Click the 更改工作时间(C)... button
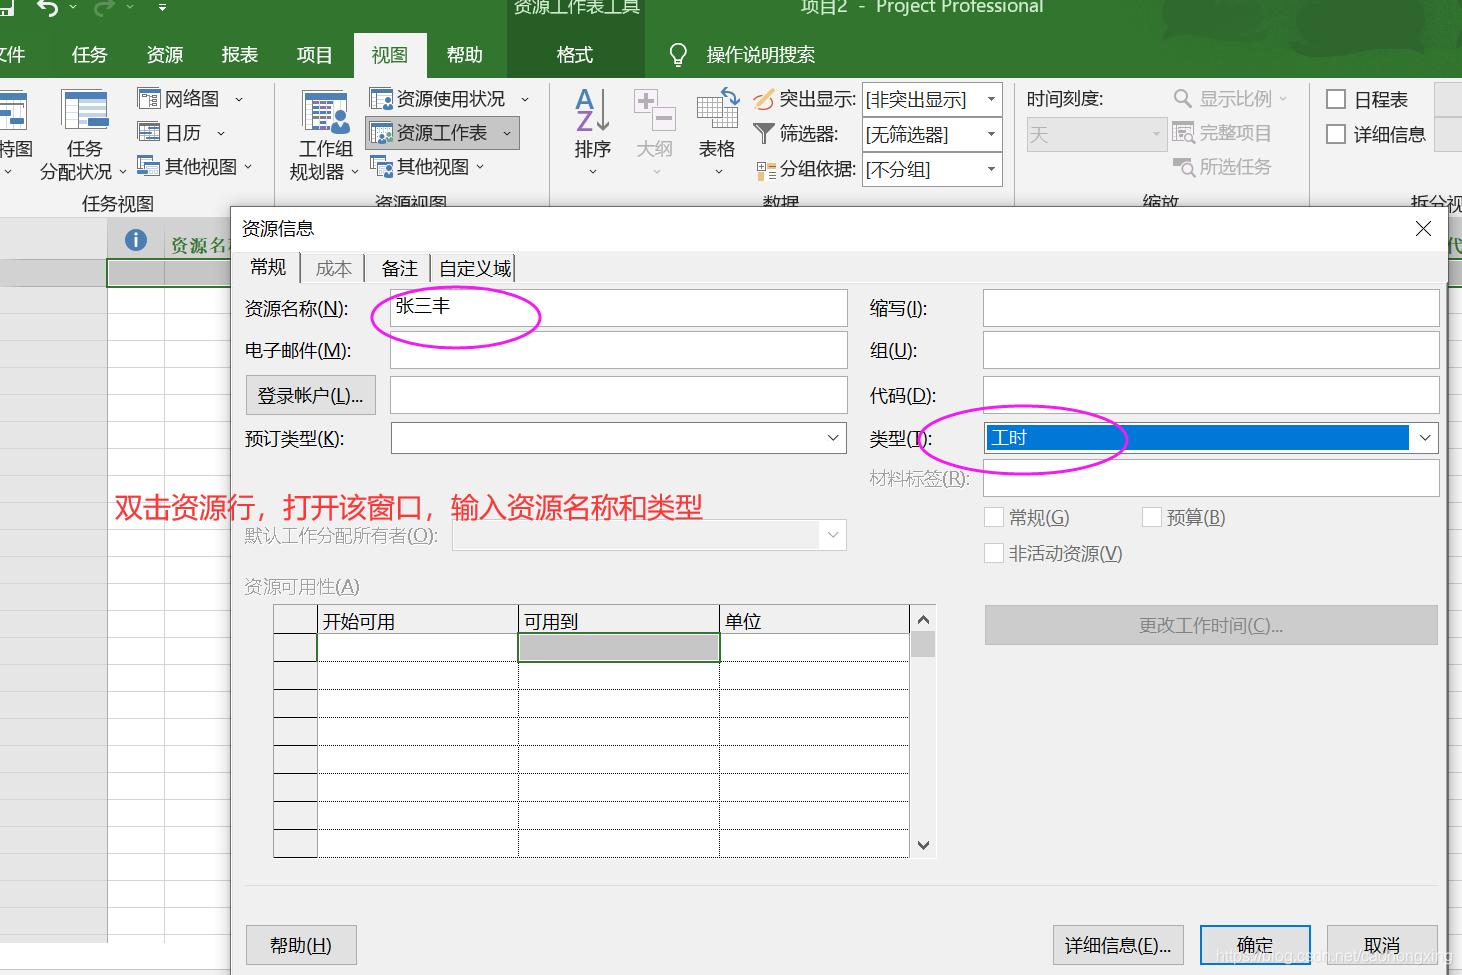Screen dimensions: 1462x975 point(1211,625)
